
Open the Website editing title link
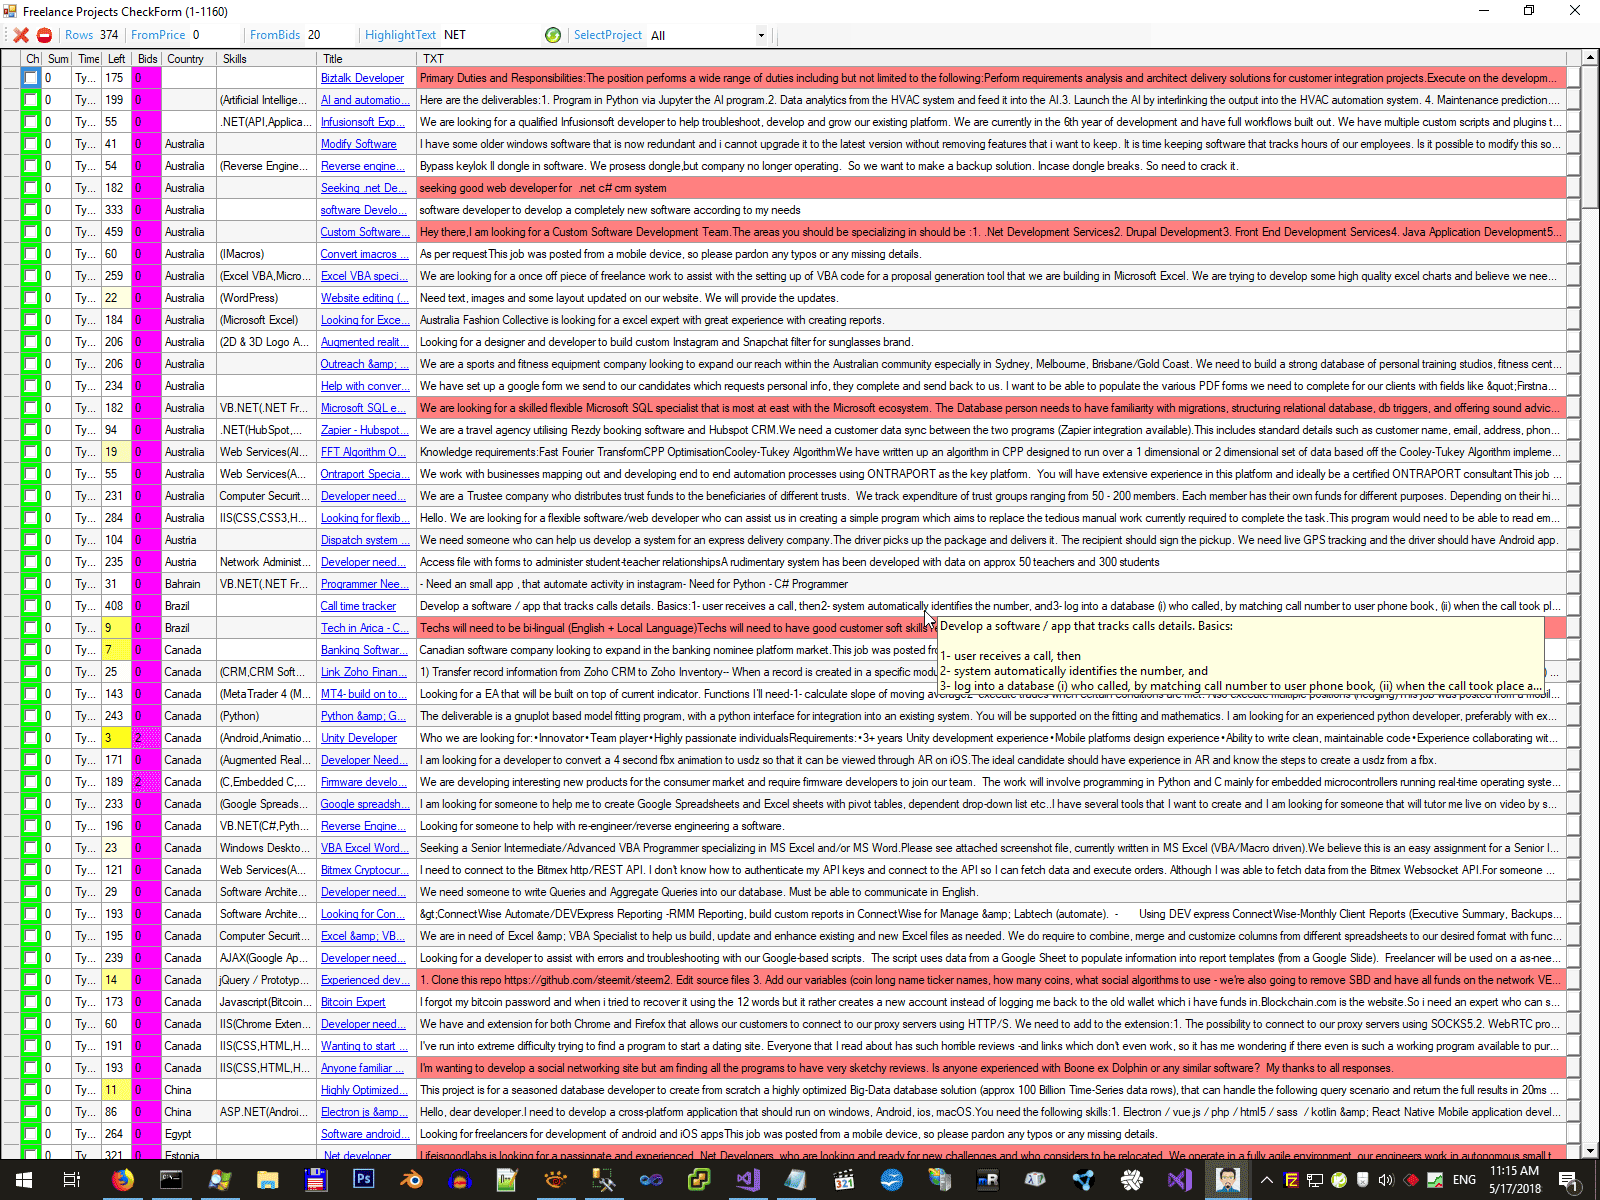click(x=364, y=298)
